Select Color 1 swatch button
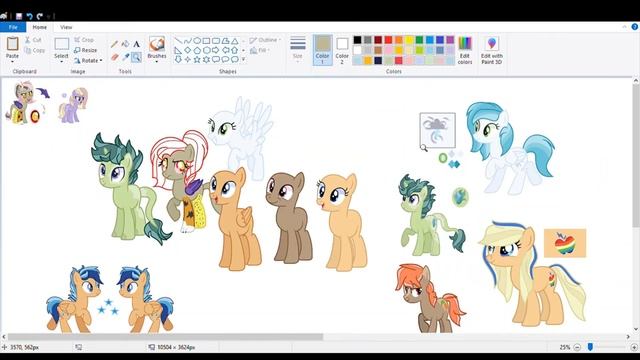 tap(322, 50)
